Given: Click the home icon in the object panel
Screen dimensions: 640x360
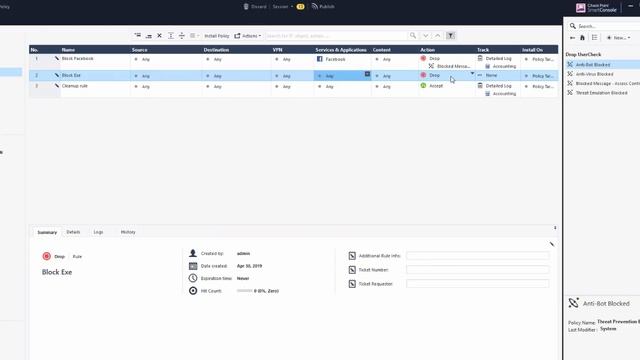Looking at the screenshot, I should click(582, 38).
